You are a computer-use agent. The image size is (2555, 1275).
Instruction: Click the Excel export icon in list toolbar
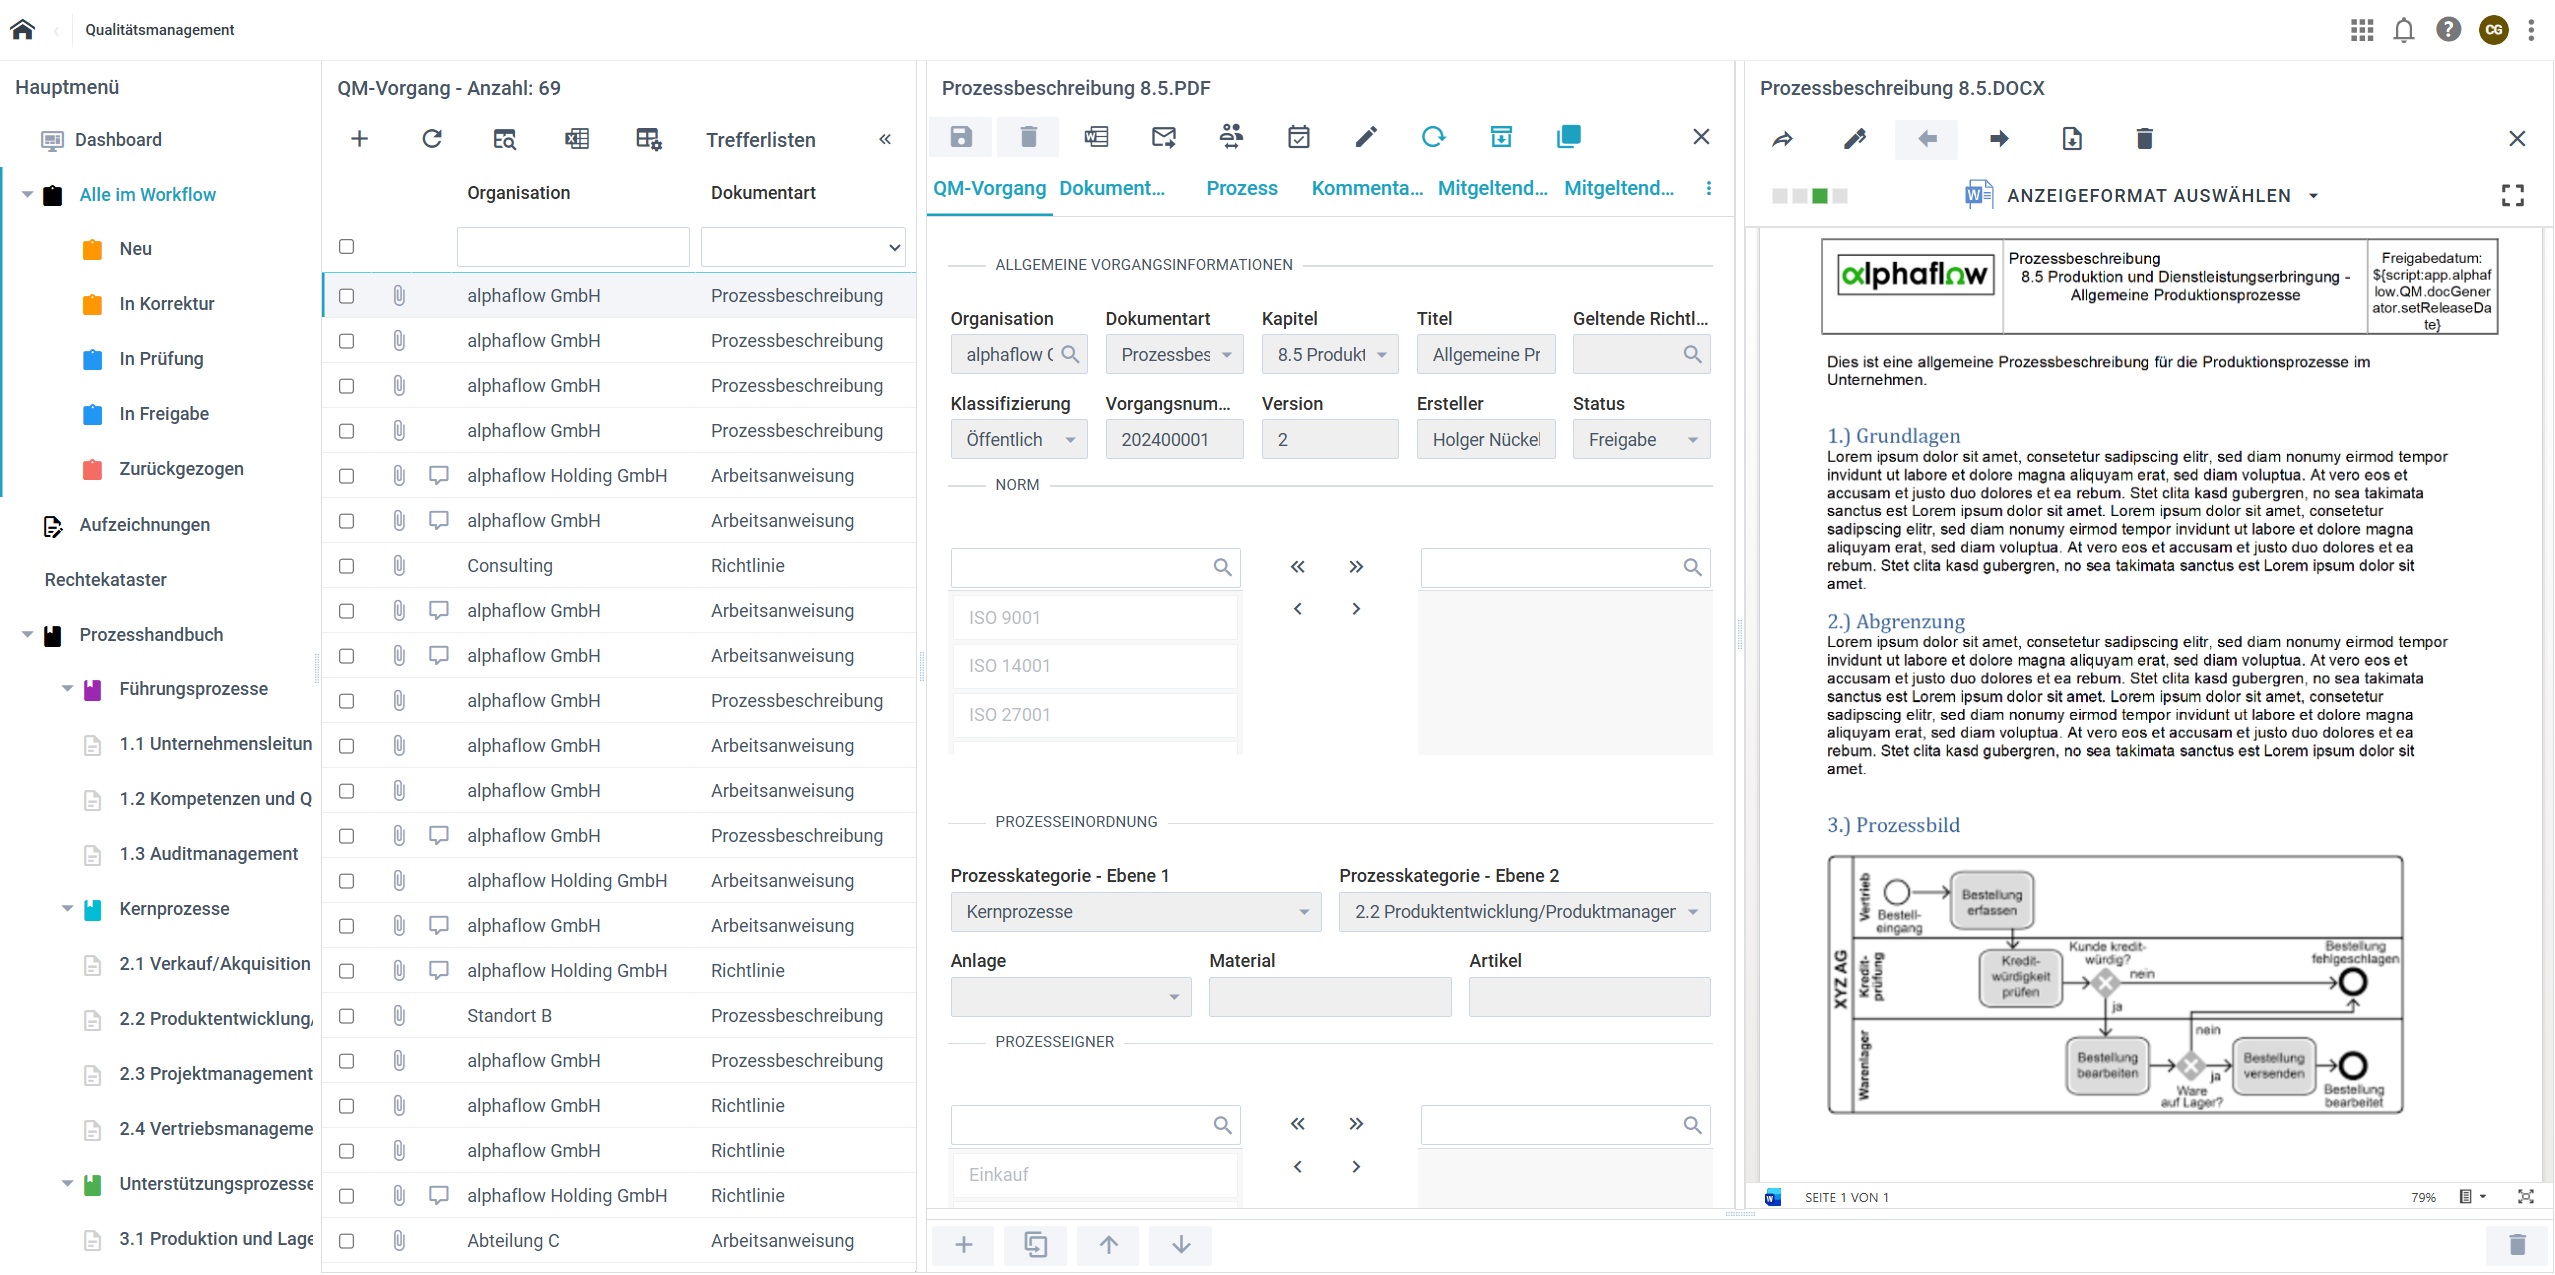pos(577,139)
